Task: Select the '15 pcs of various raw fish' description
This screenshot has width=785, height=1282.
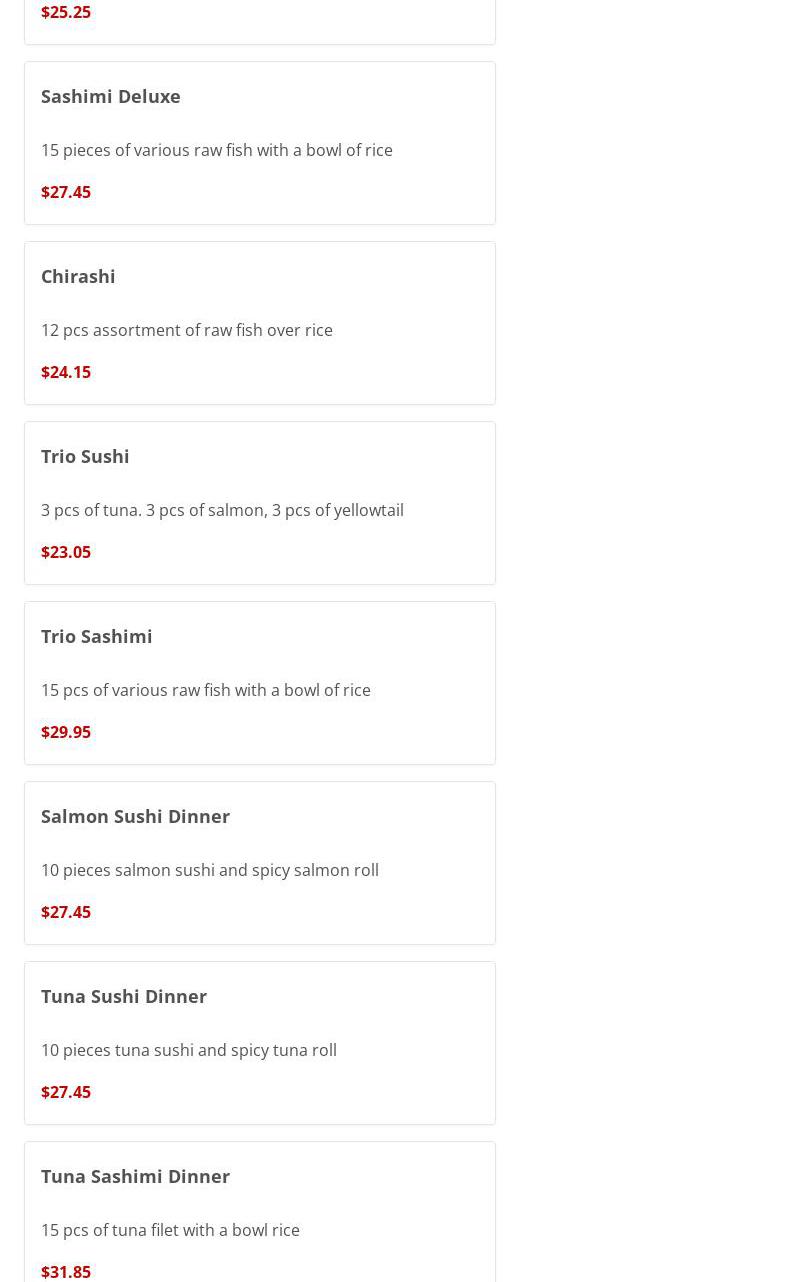Action: [x=206, y=690]
